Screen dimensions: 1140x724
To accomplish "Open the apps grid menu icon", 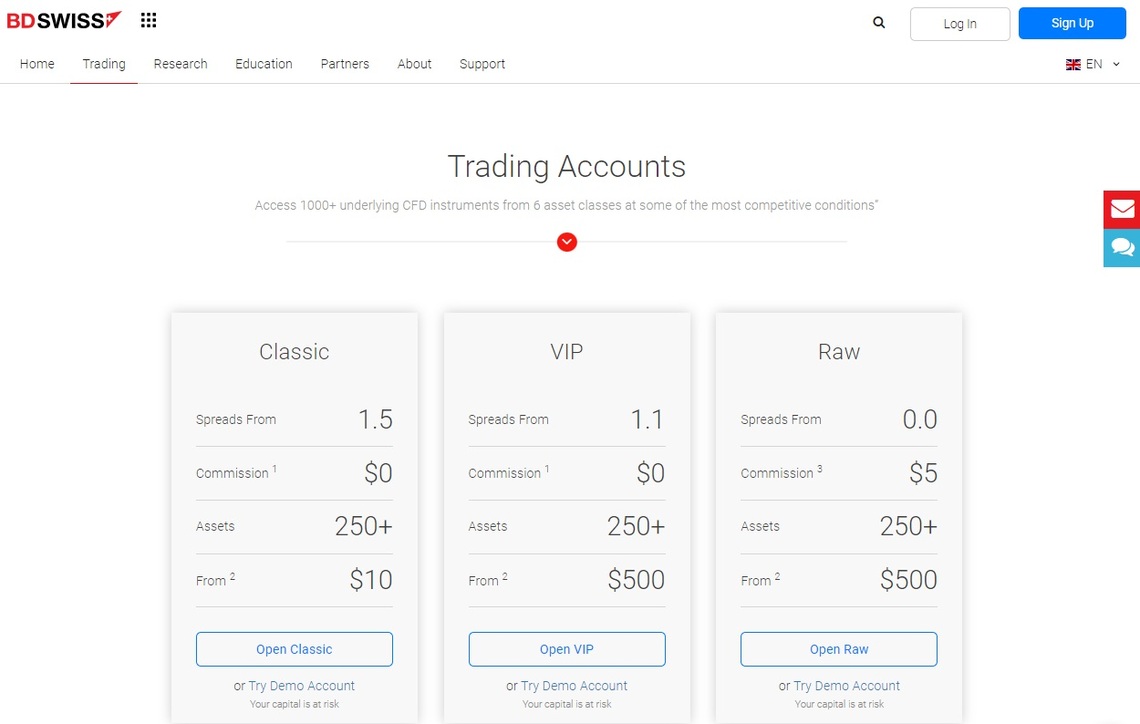I will tap(148, 20).
